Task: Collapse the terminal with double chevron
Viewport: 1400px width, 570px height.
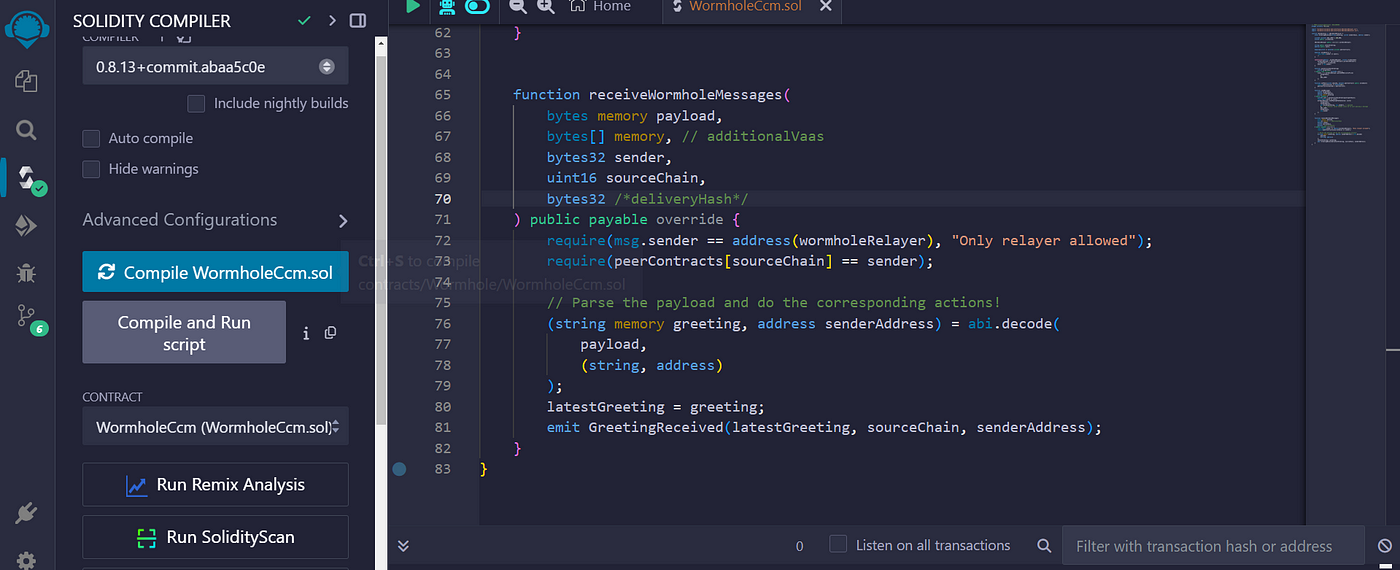Action: 403,546
